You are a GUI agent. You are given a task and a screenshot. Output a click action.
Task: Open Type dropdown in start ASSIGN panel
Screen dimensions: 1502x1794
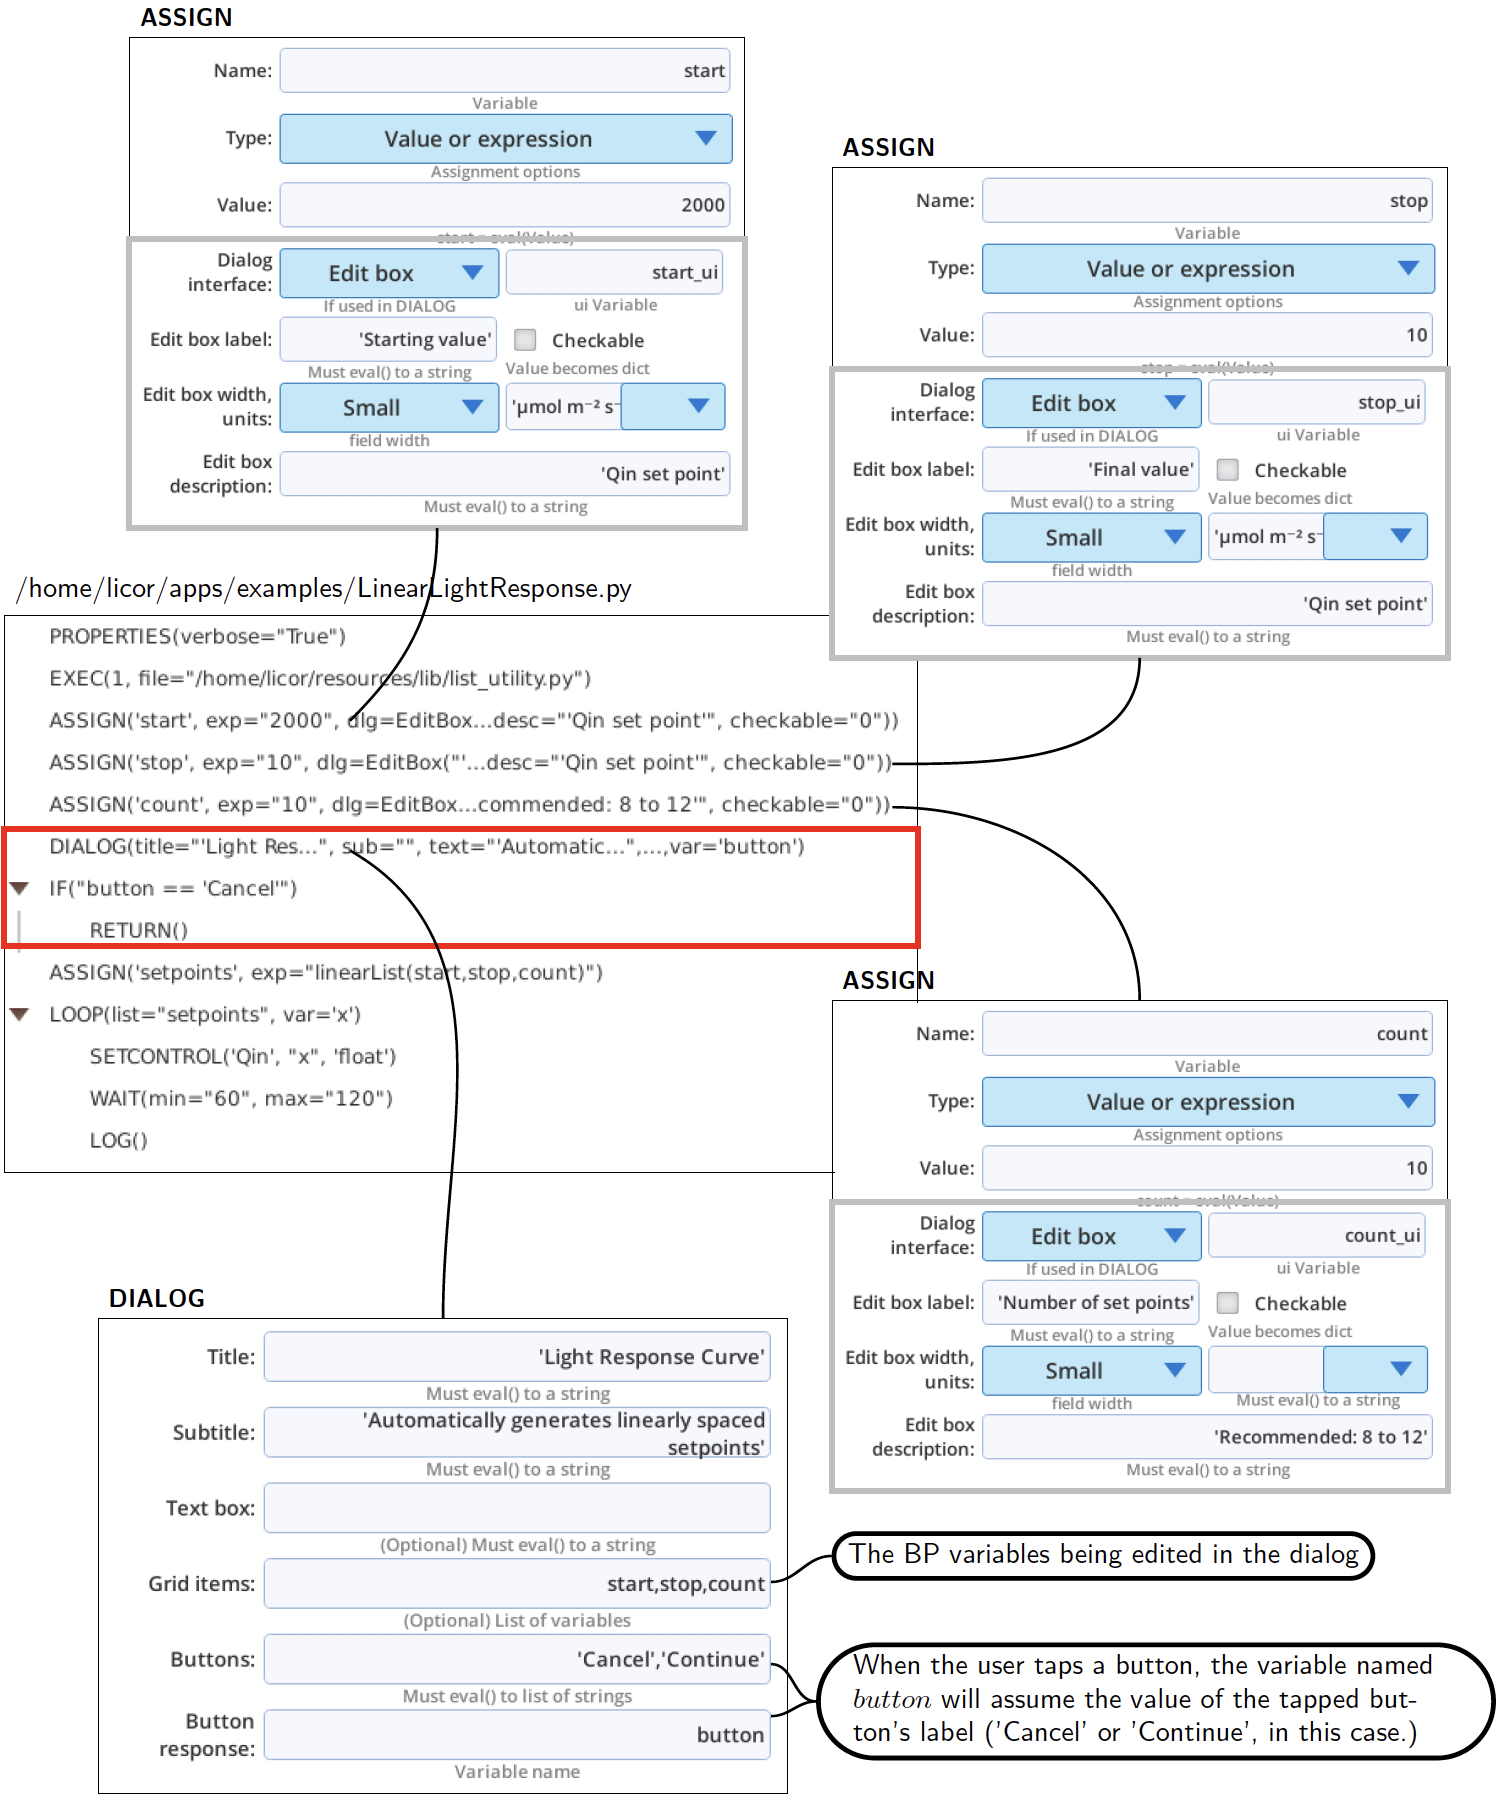(506, 139)
